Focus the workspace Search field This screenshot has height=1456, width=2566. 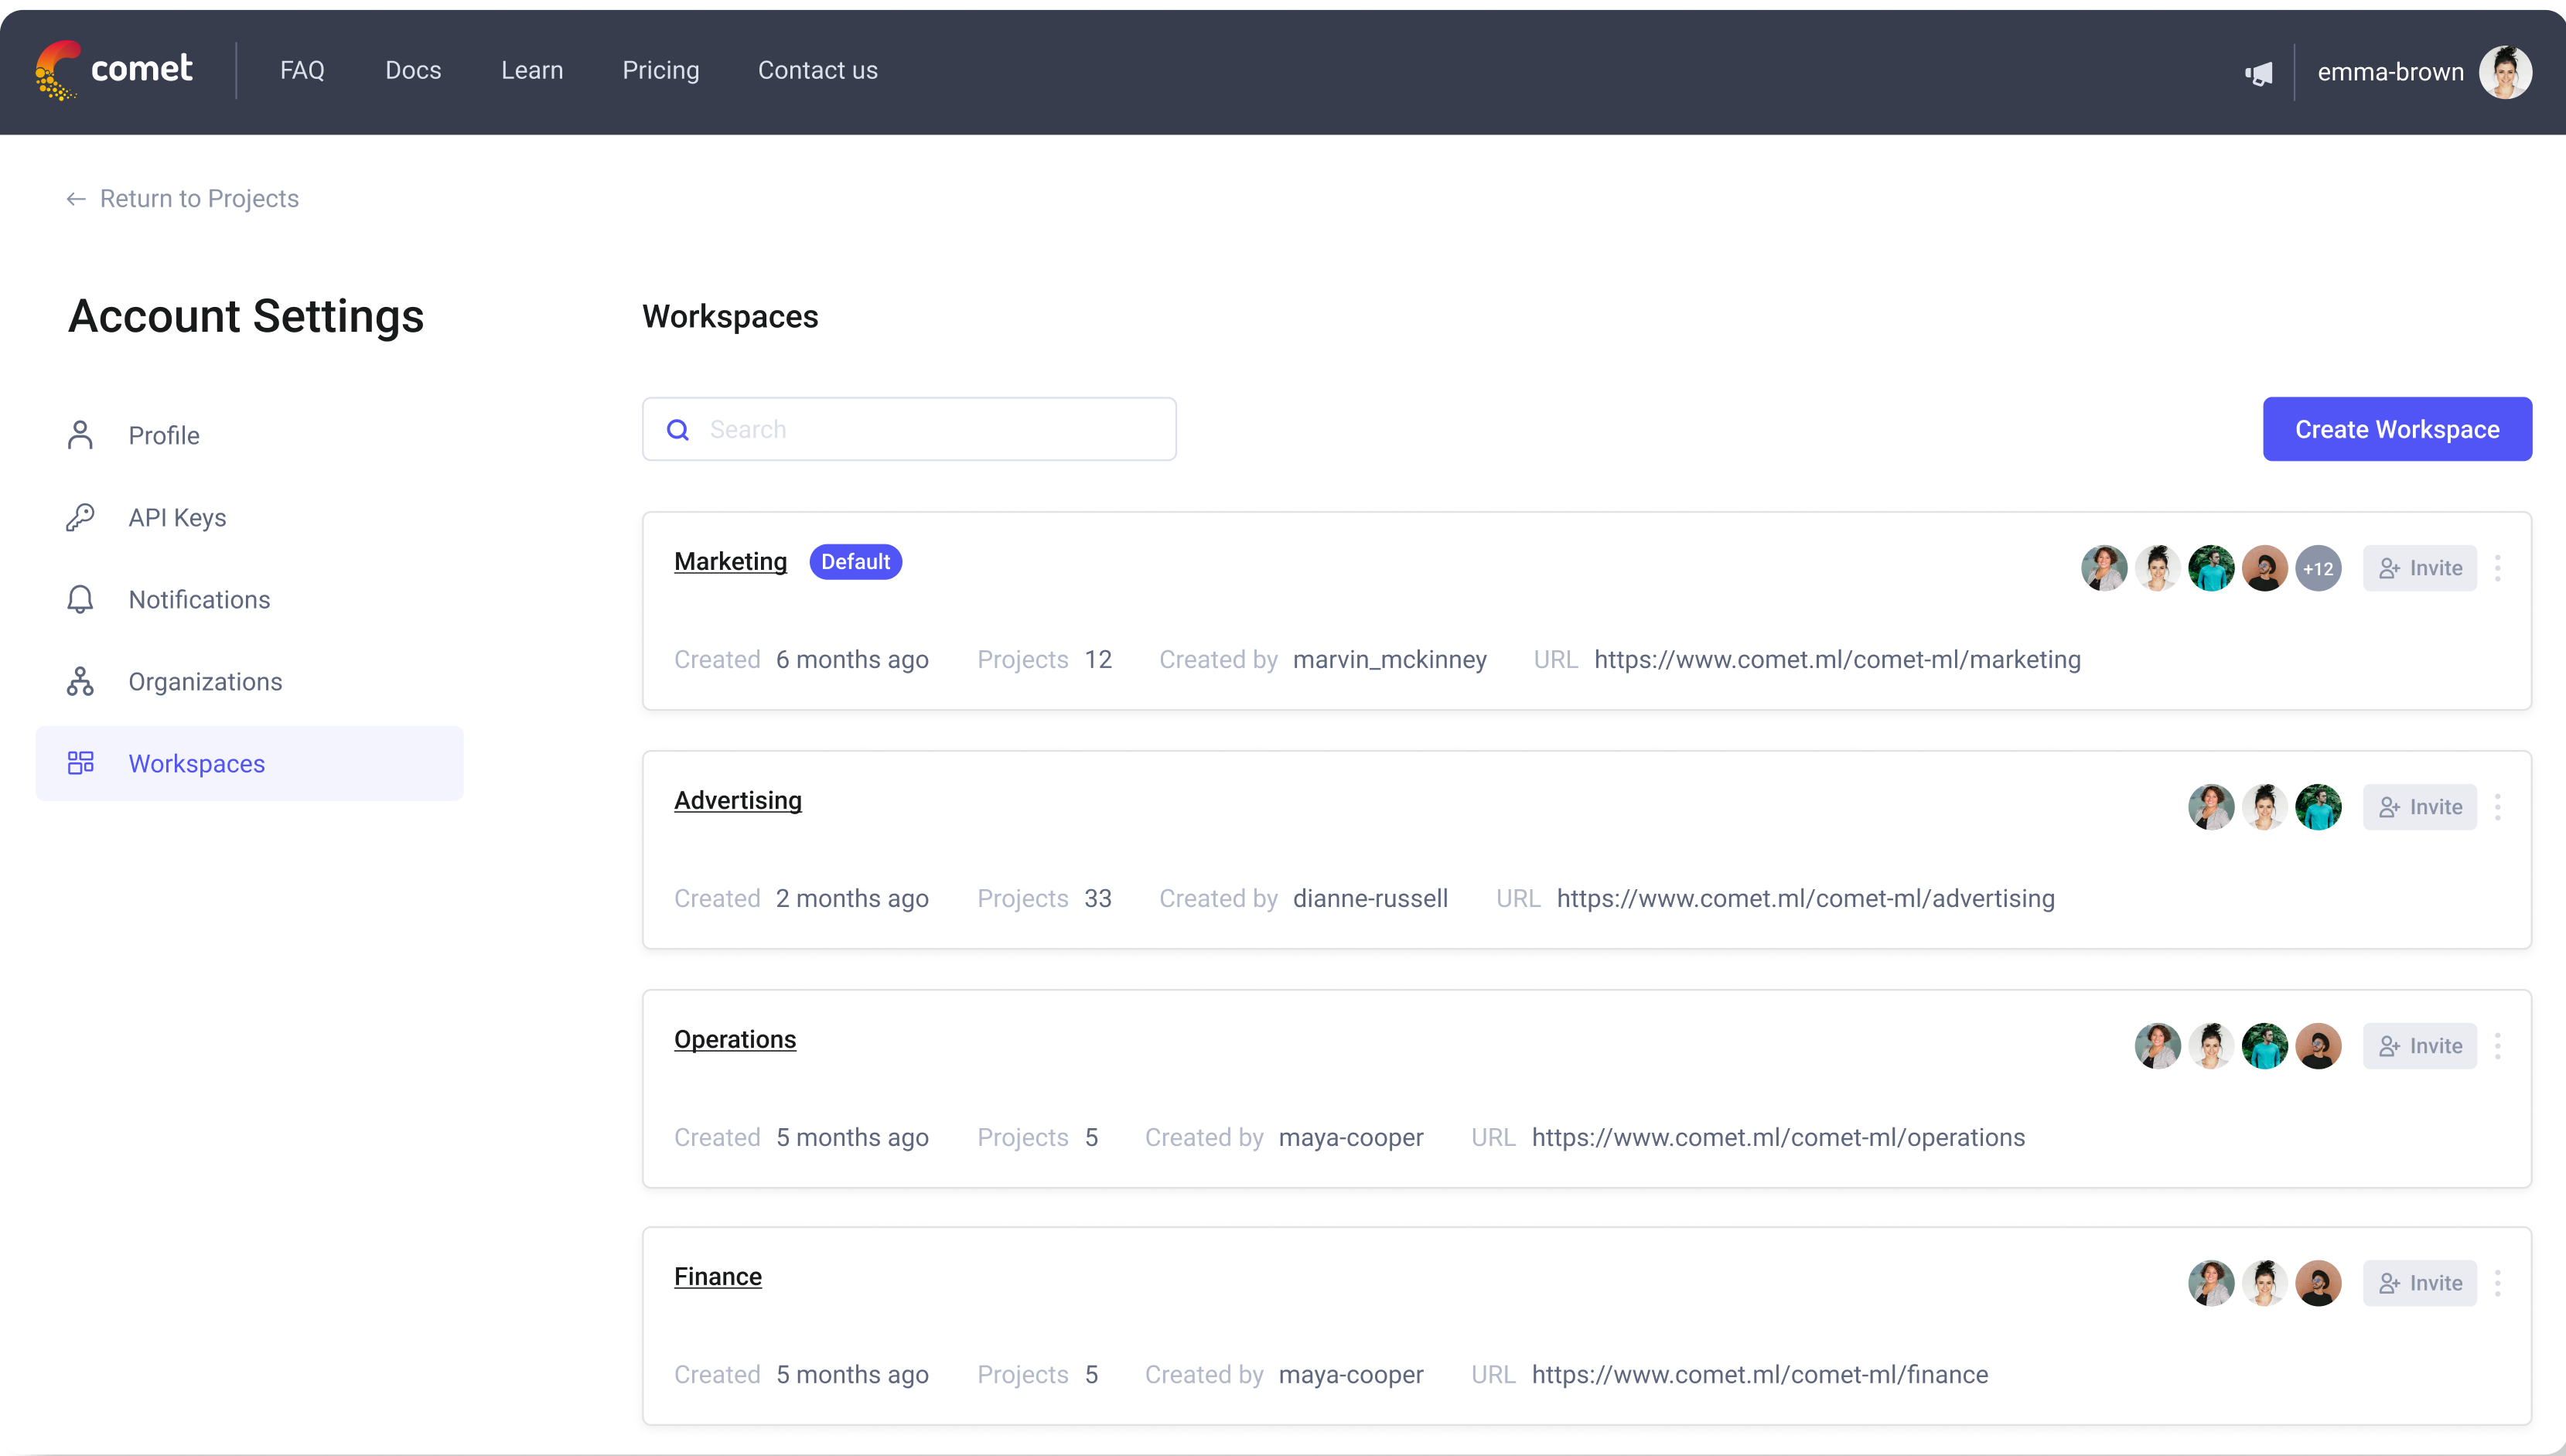pos(909,429)
